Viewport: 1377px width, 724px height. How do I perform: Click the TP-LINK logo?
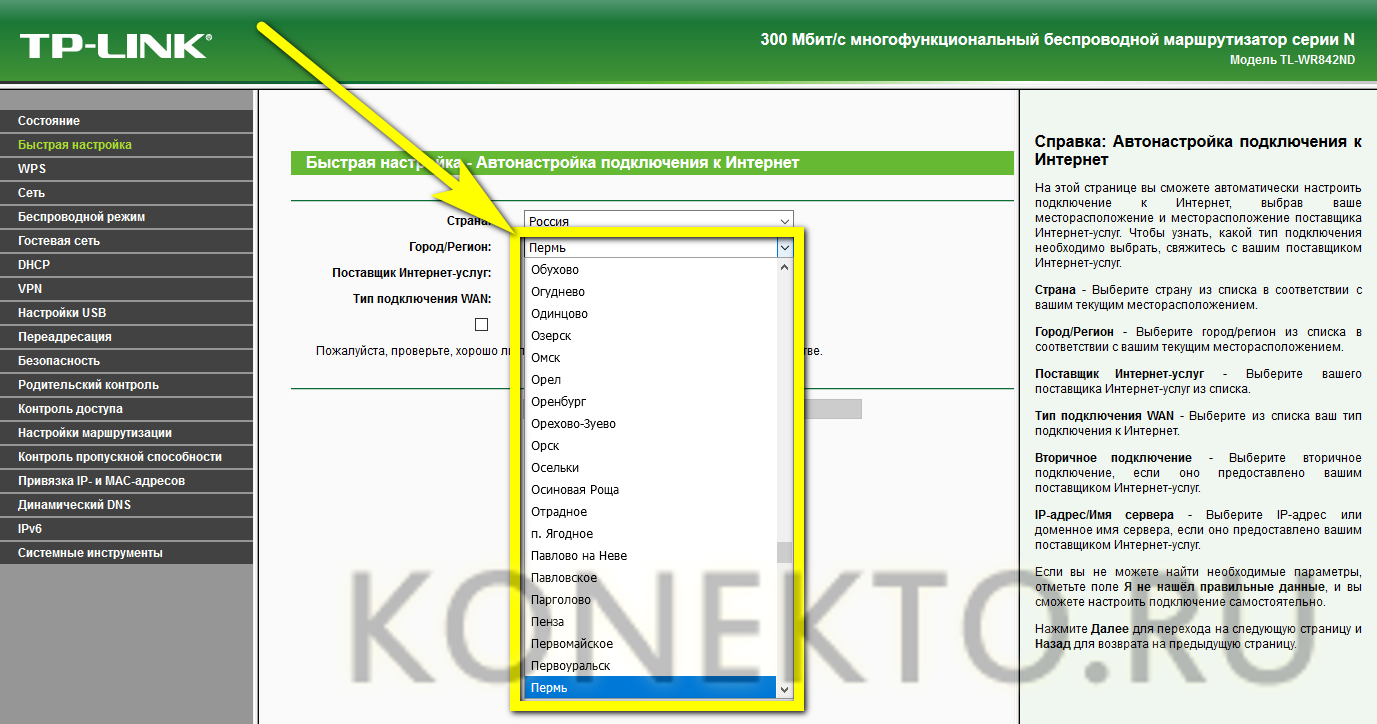115,44
